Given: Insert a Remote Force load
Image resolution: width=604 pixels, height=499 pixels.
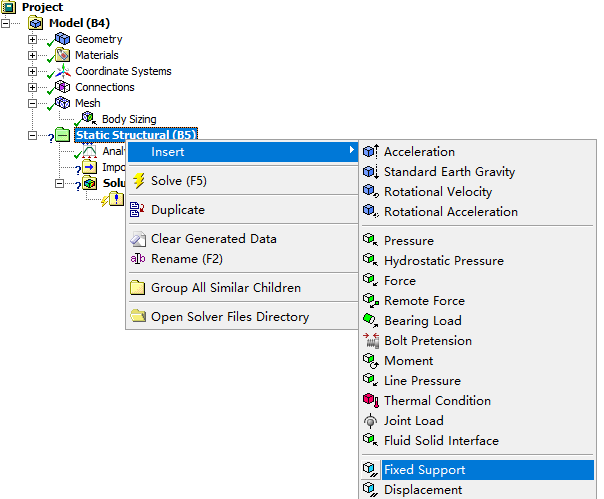Looking at the screenshot, I should coord(424,301).
